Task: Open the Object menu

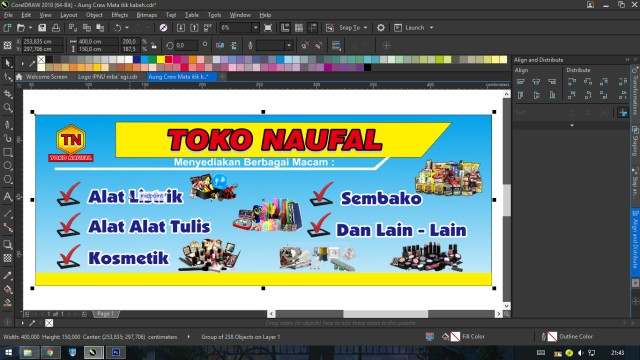Action: point(94,15)
